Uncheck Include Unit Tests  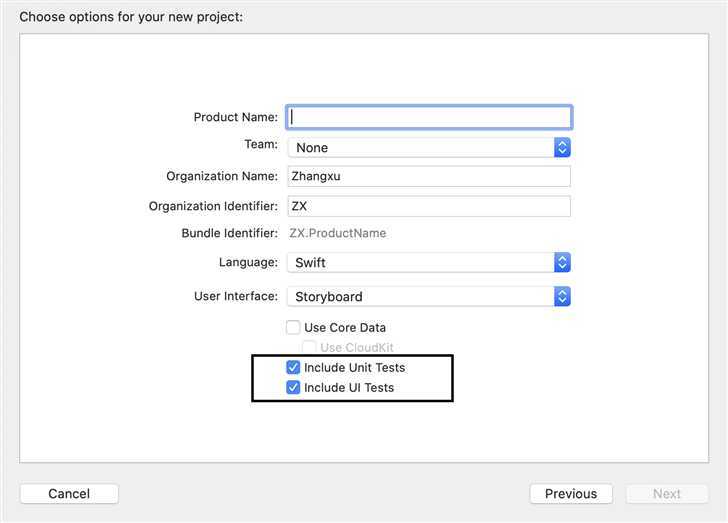(293, 367)
